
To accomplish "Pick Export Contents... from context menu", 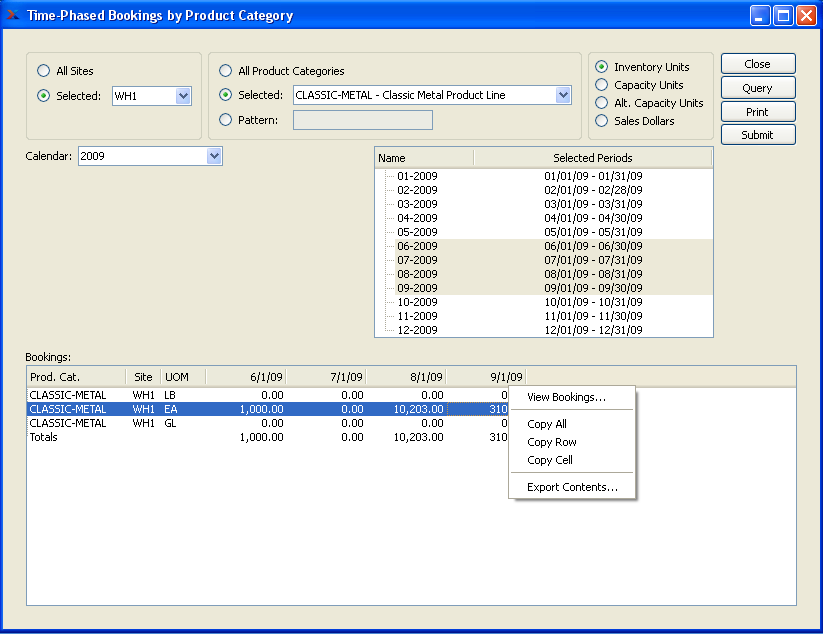I will pos(572,488).
